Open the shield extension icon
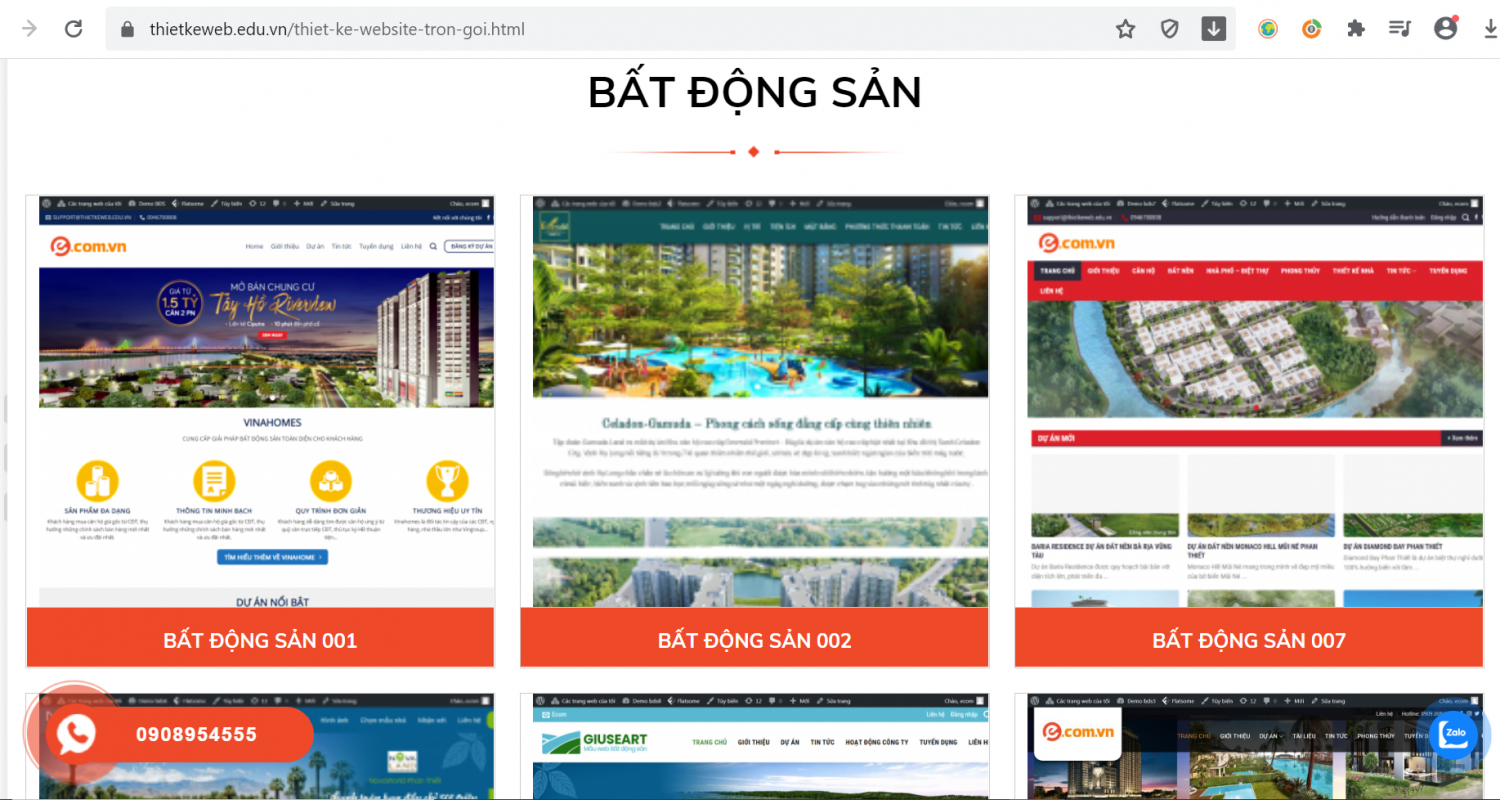 pyautogui.click(x=1170, y=29)
